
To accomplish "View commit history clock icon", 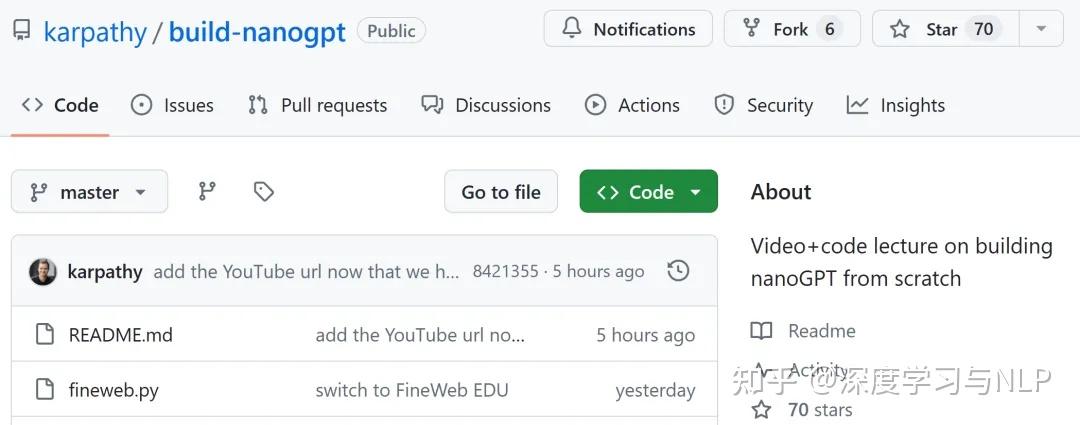I will pos(678,271).
